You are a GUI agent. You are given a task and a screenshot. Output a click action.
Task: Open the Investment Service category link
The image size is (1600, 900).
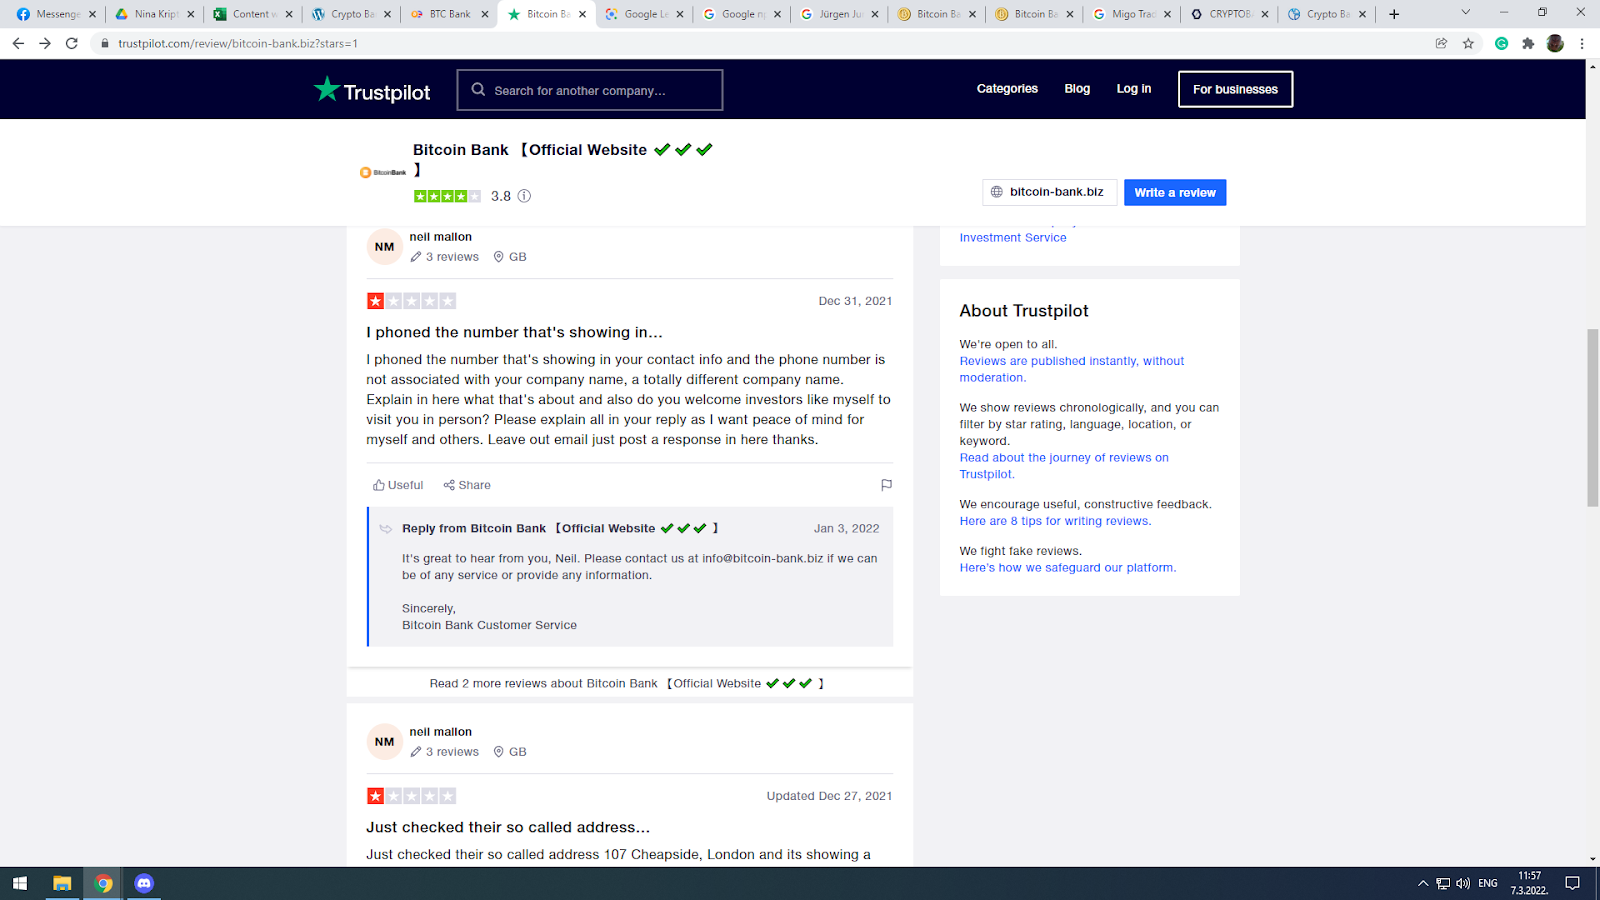click(x=1013, y=238)
